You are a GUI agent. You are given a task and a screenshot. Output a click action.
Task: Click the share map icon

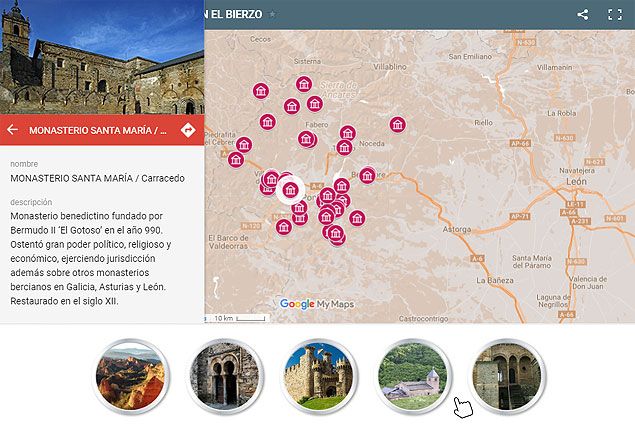click(x=583, y=14)
